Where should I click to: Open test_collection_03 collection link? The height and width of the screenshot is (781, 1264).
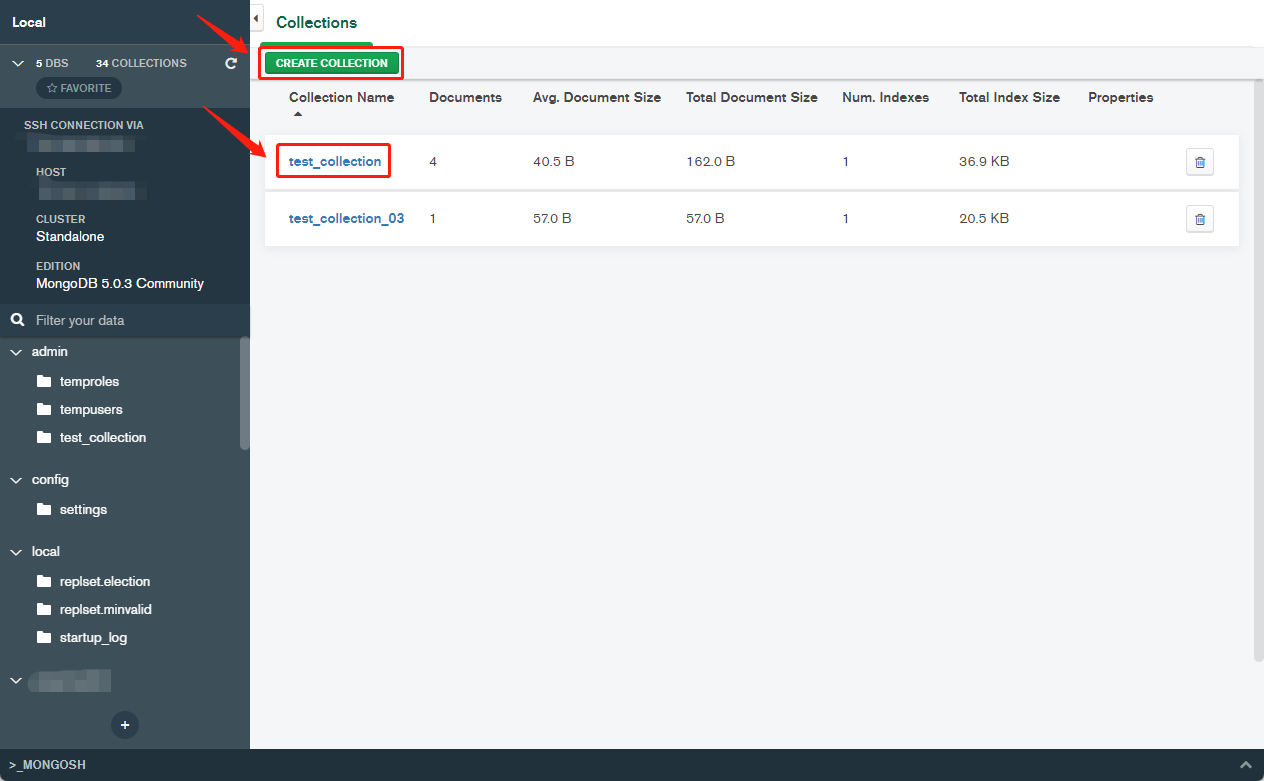(x=347, y=218)
